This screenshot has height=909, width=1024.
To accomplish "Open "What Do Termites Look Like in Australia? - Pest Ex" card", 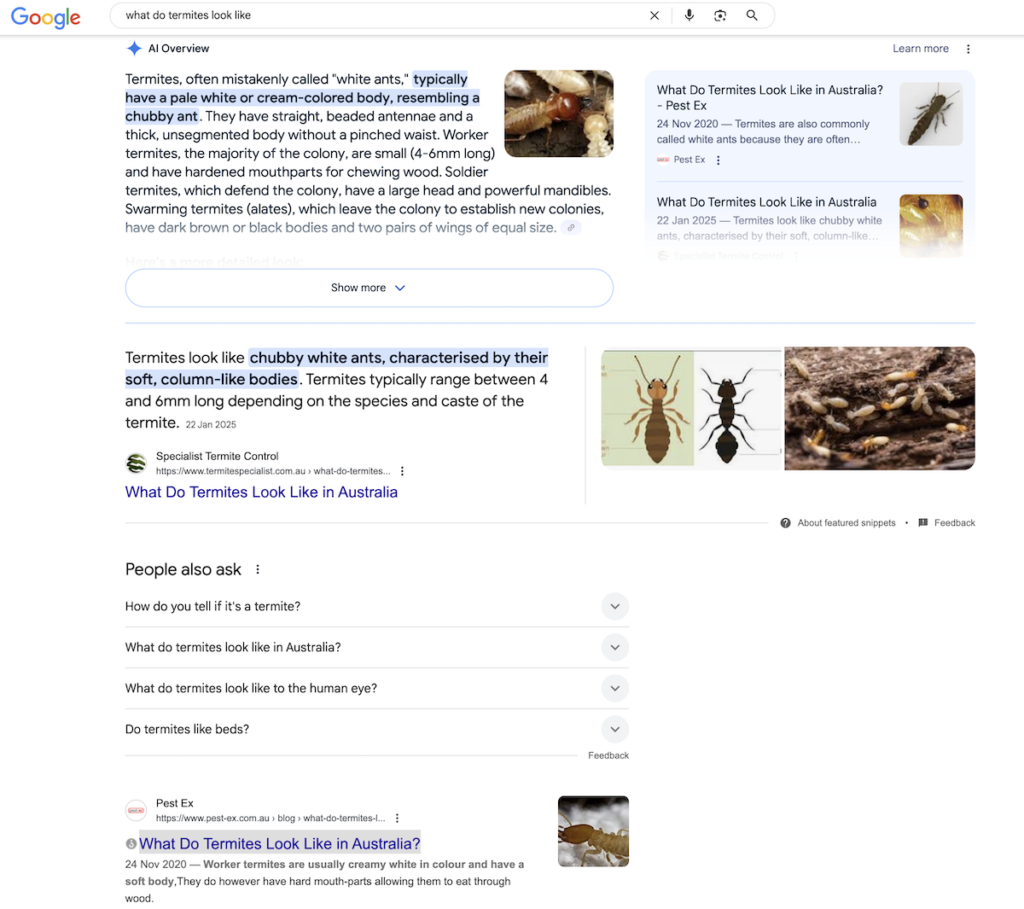I will coord(770,98).
